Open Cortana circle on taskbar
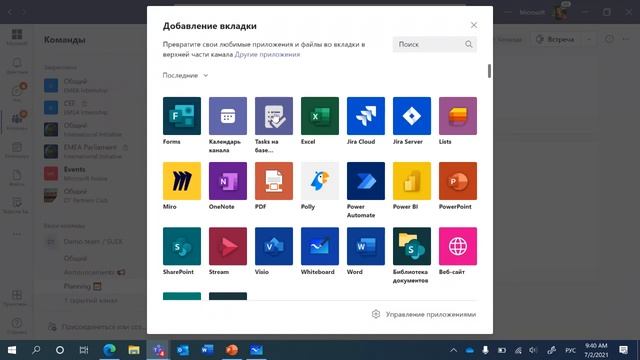The width and height of the screenshot is (640, 360). pyautogui.click(x=60, y=350)
